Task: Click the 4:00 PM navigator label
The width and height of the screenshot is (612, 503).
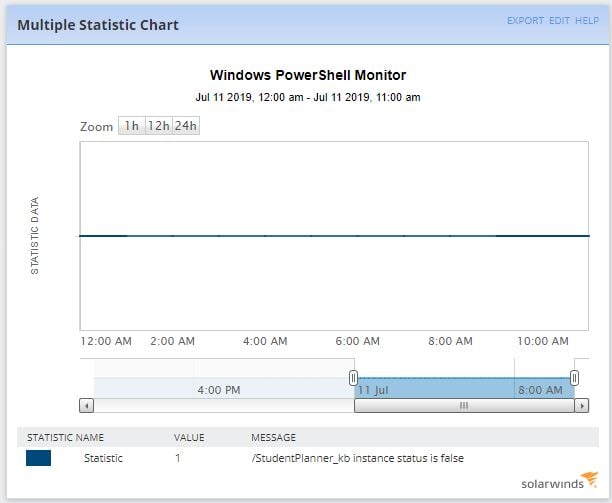Action: point(219,390)
